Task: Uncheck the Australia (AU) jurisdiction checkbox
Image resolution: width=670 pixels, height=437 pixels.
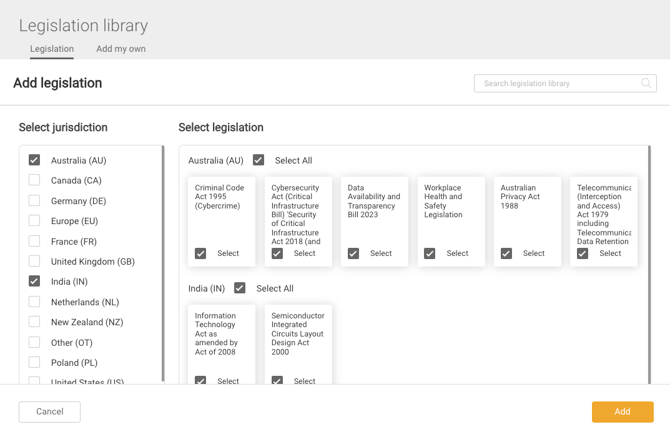Action: [x=35, y=160]
